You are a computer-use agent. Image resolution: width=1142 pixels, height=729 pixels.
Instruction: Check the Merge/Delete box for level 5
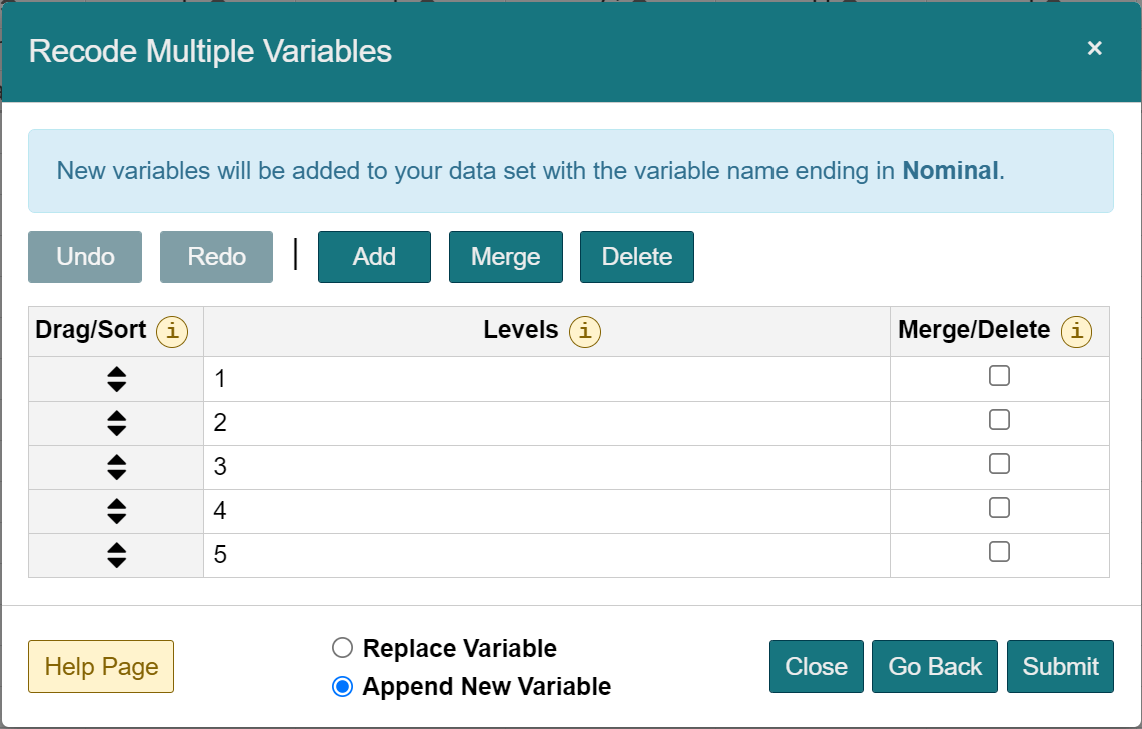click(999, 551)
